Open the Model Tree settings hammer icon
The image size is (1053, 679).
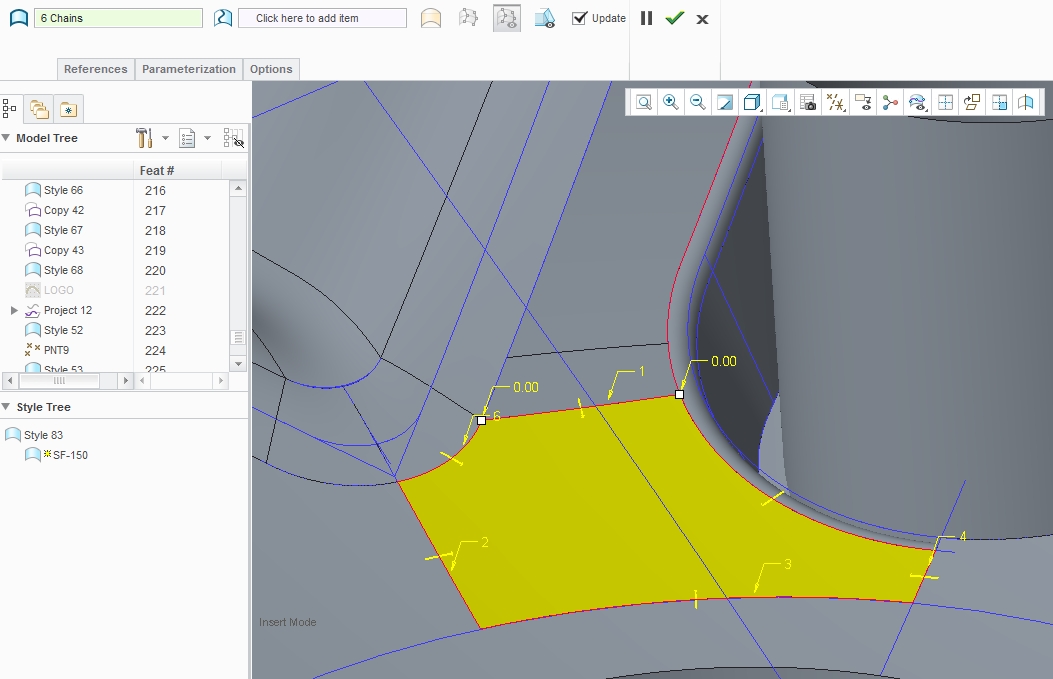(144, 138)
